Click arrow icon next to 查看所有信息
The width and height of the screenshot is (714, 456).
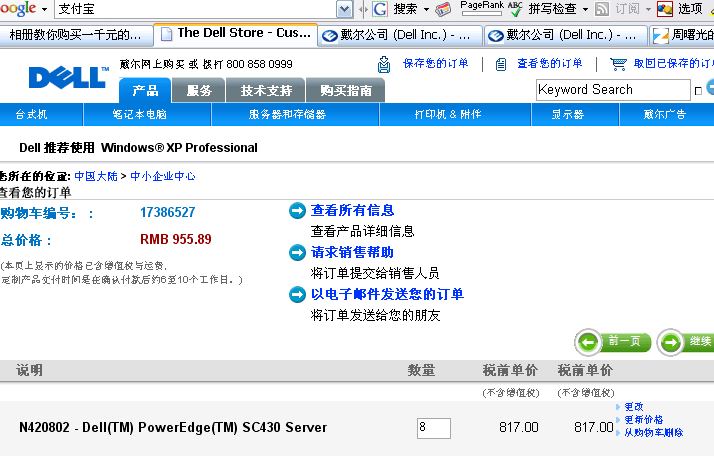point(297,210)
